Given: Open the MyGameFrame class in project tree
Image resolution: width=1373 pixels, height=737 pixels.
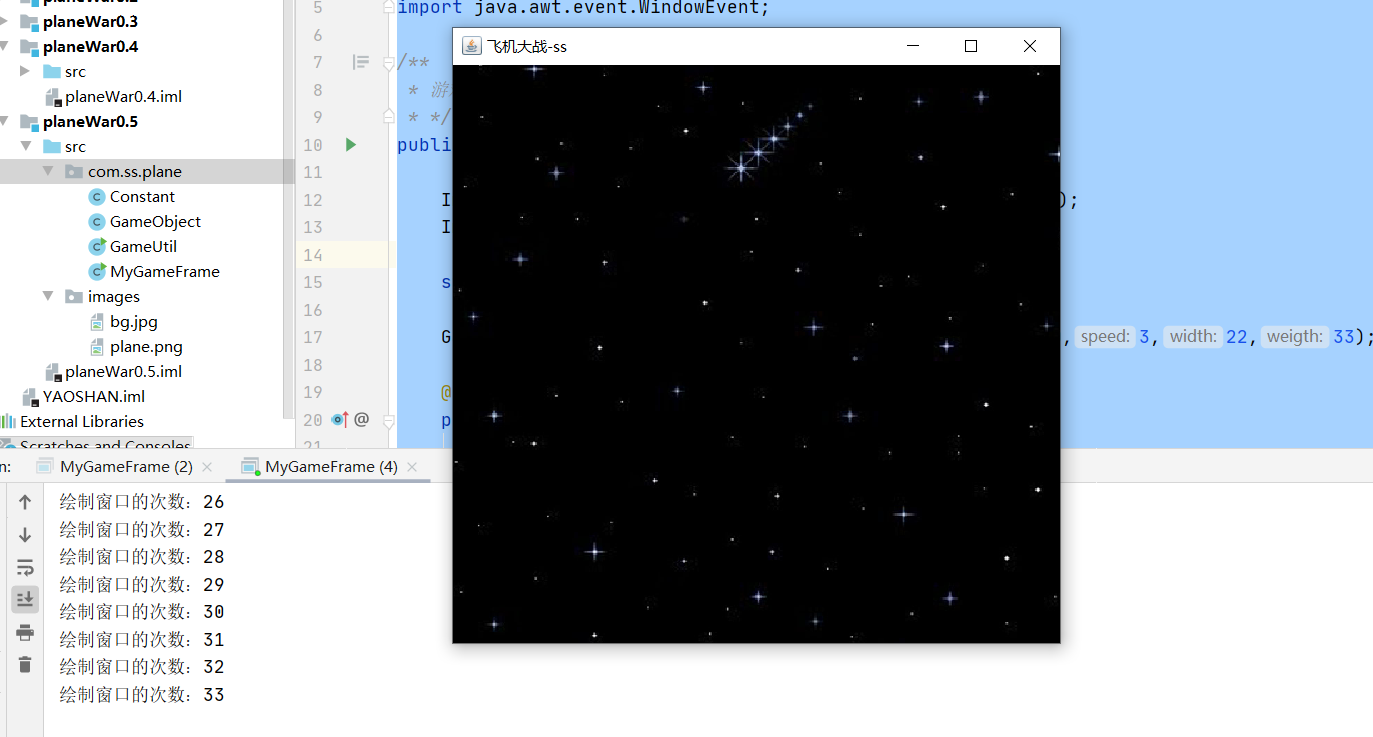Looking at the screenshot, I should [165, 272].
